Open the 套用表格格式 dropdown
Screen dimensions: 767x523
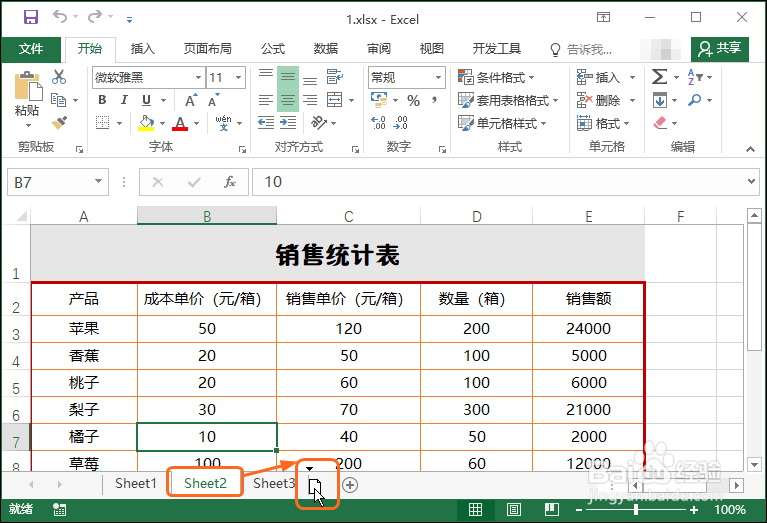point(508,100)
